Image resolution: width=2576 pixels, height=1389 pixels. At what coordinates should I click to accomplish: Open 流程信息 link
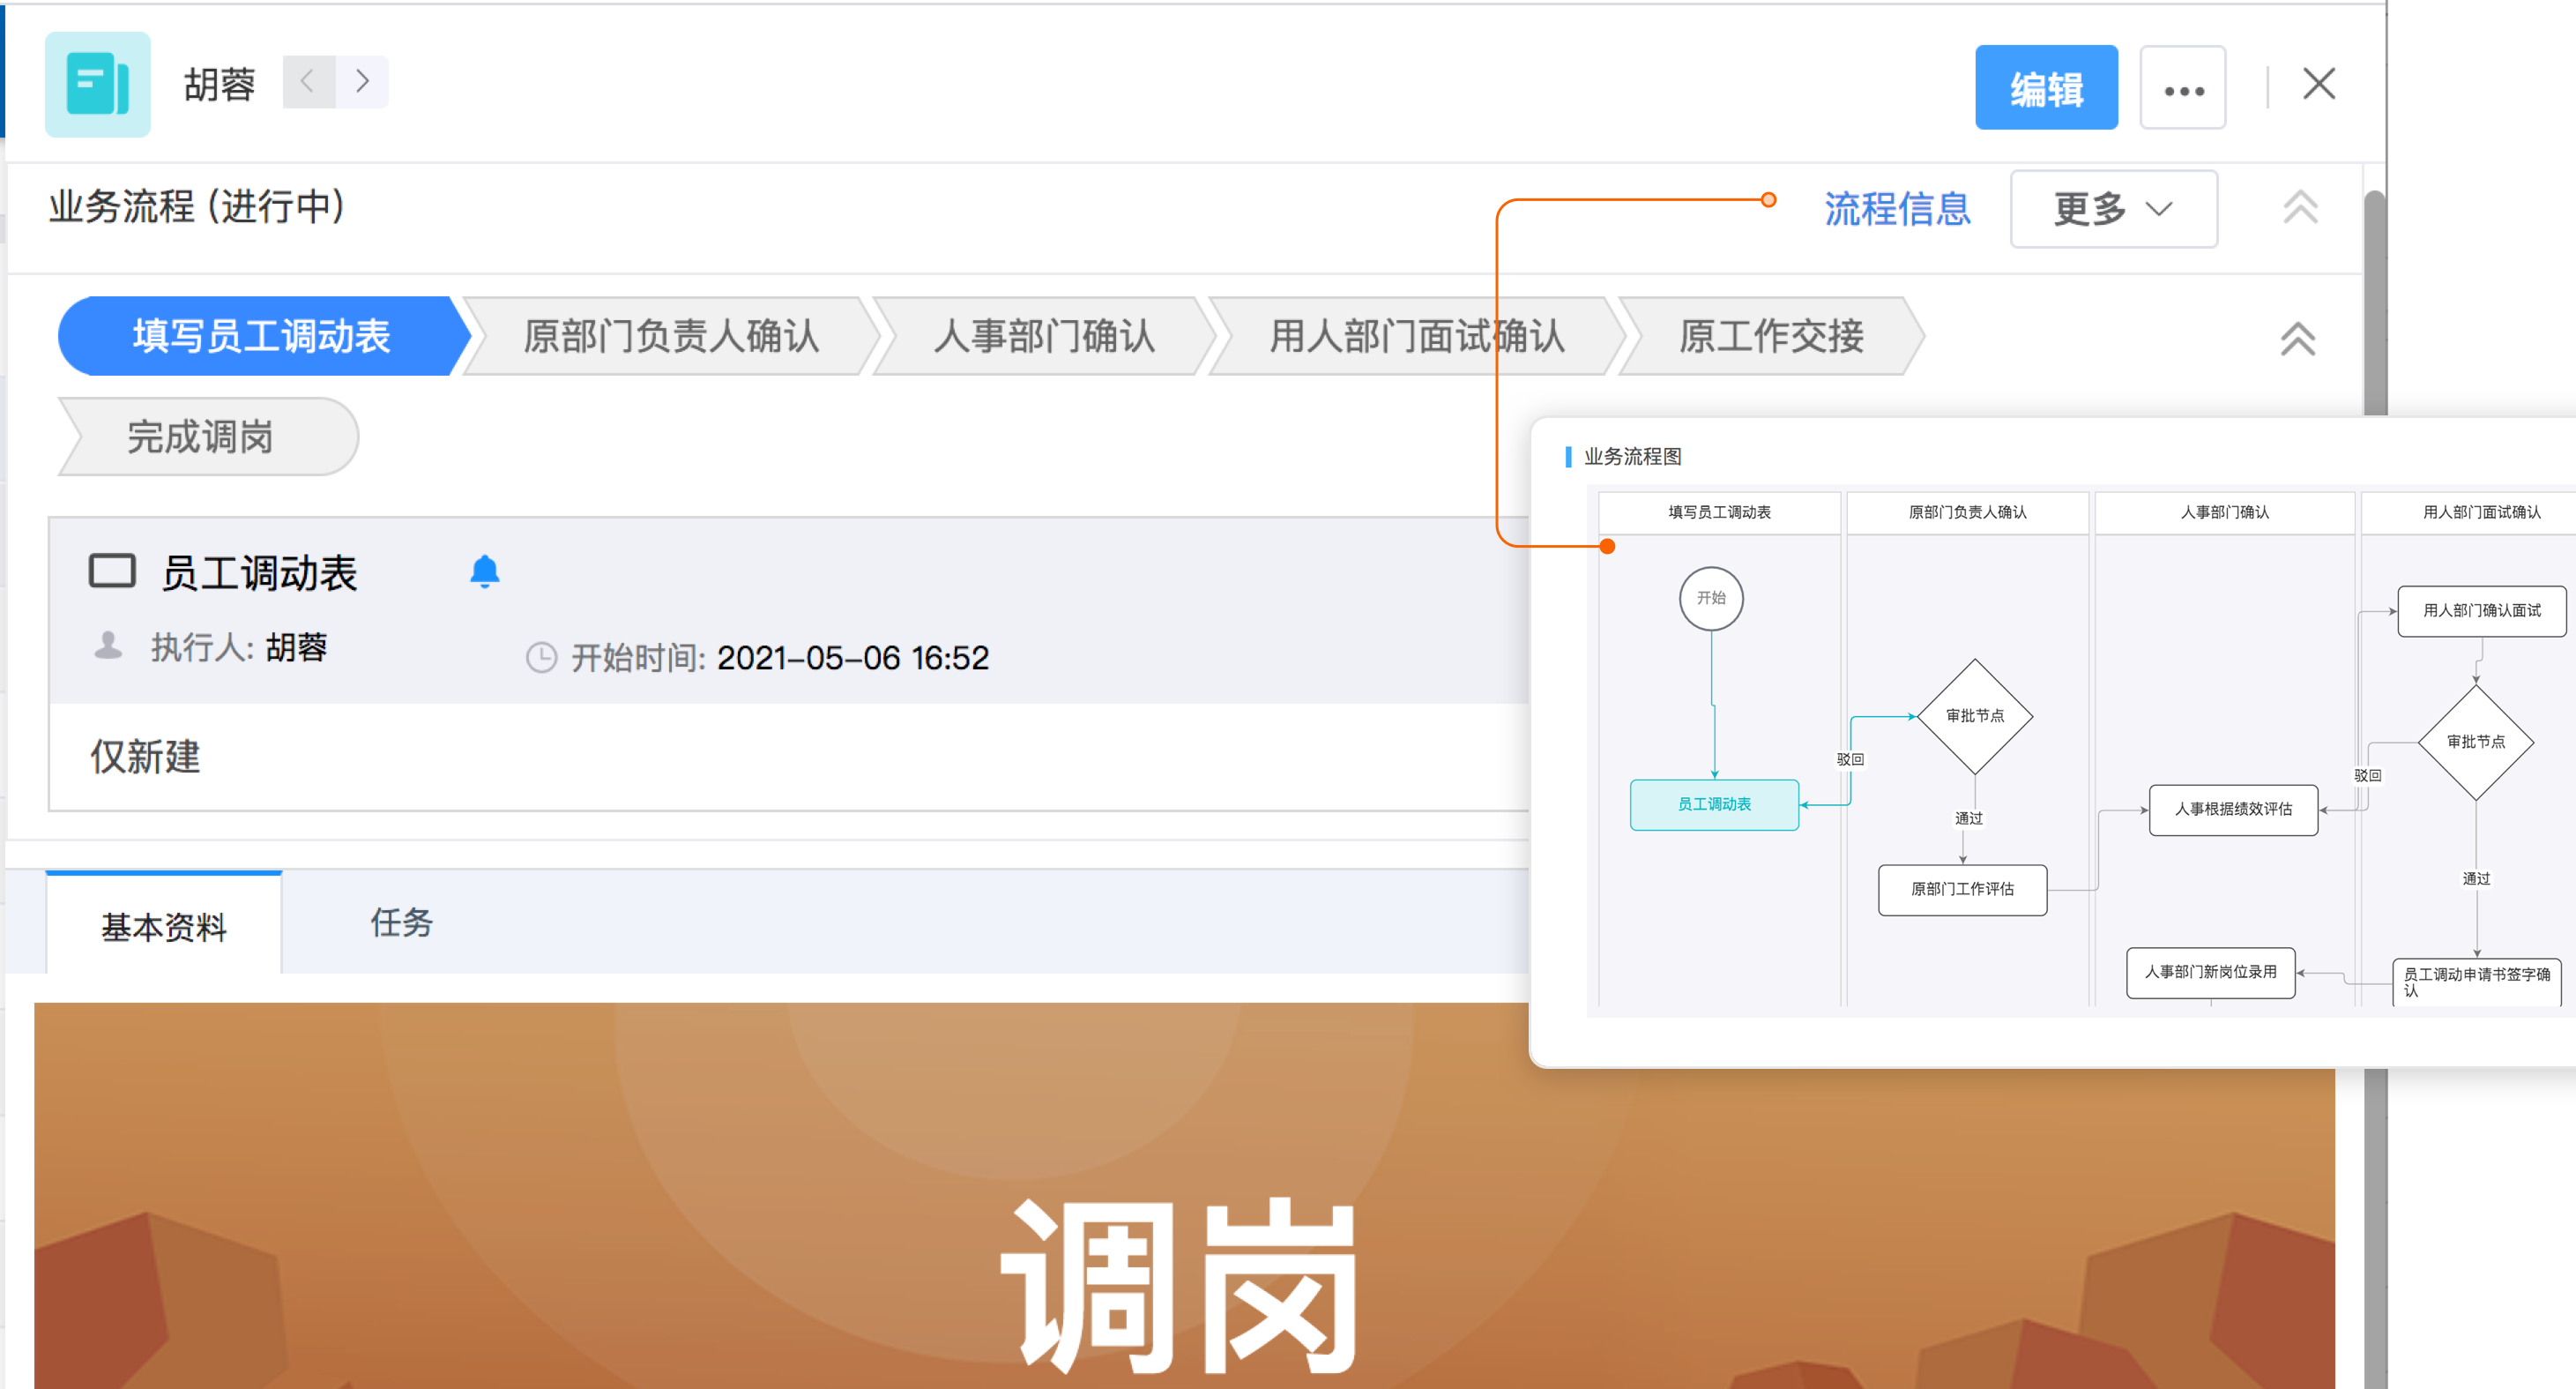(1896, 209)
